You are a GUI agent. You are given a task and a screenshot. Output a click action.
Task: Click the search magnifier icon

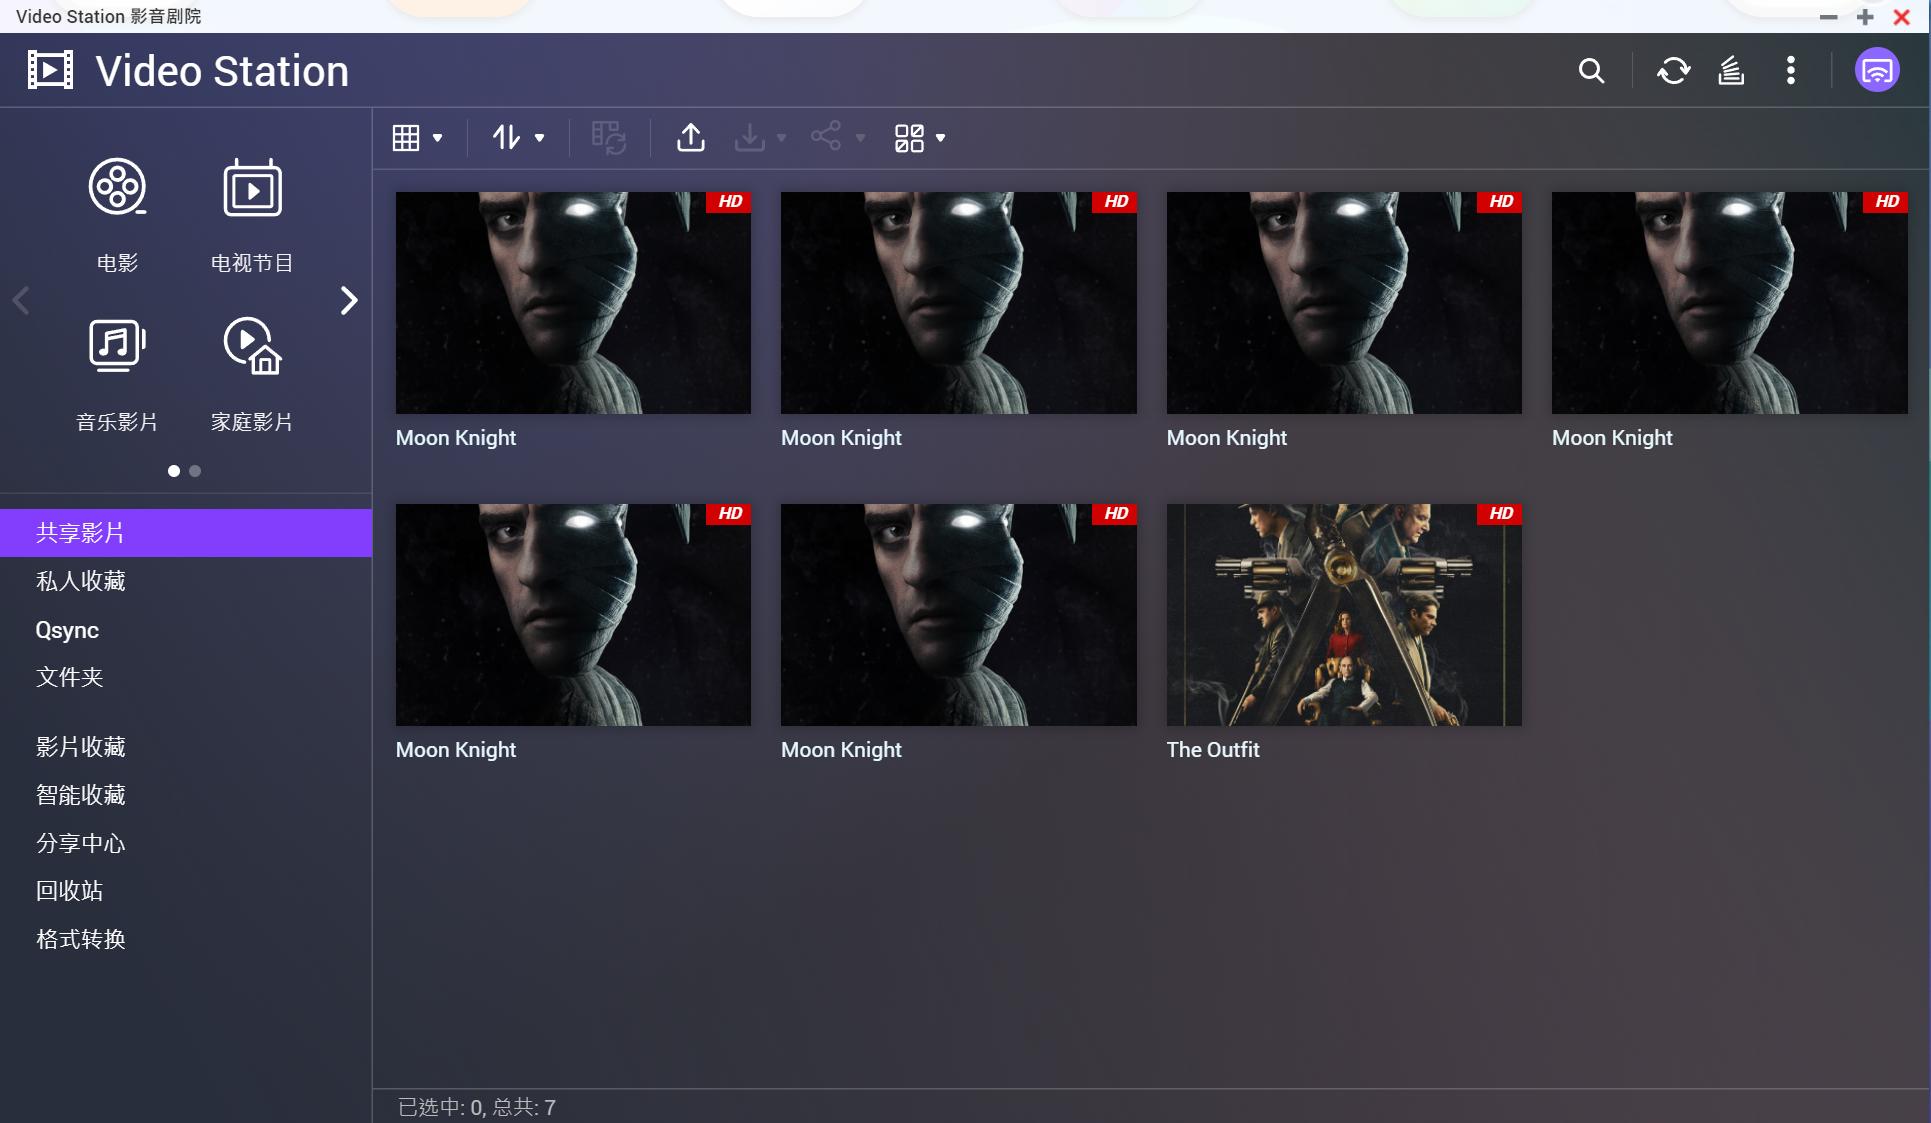(x=1591, y=71)
